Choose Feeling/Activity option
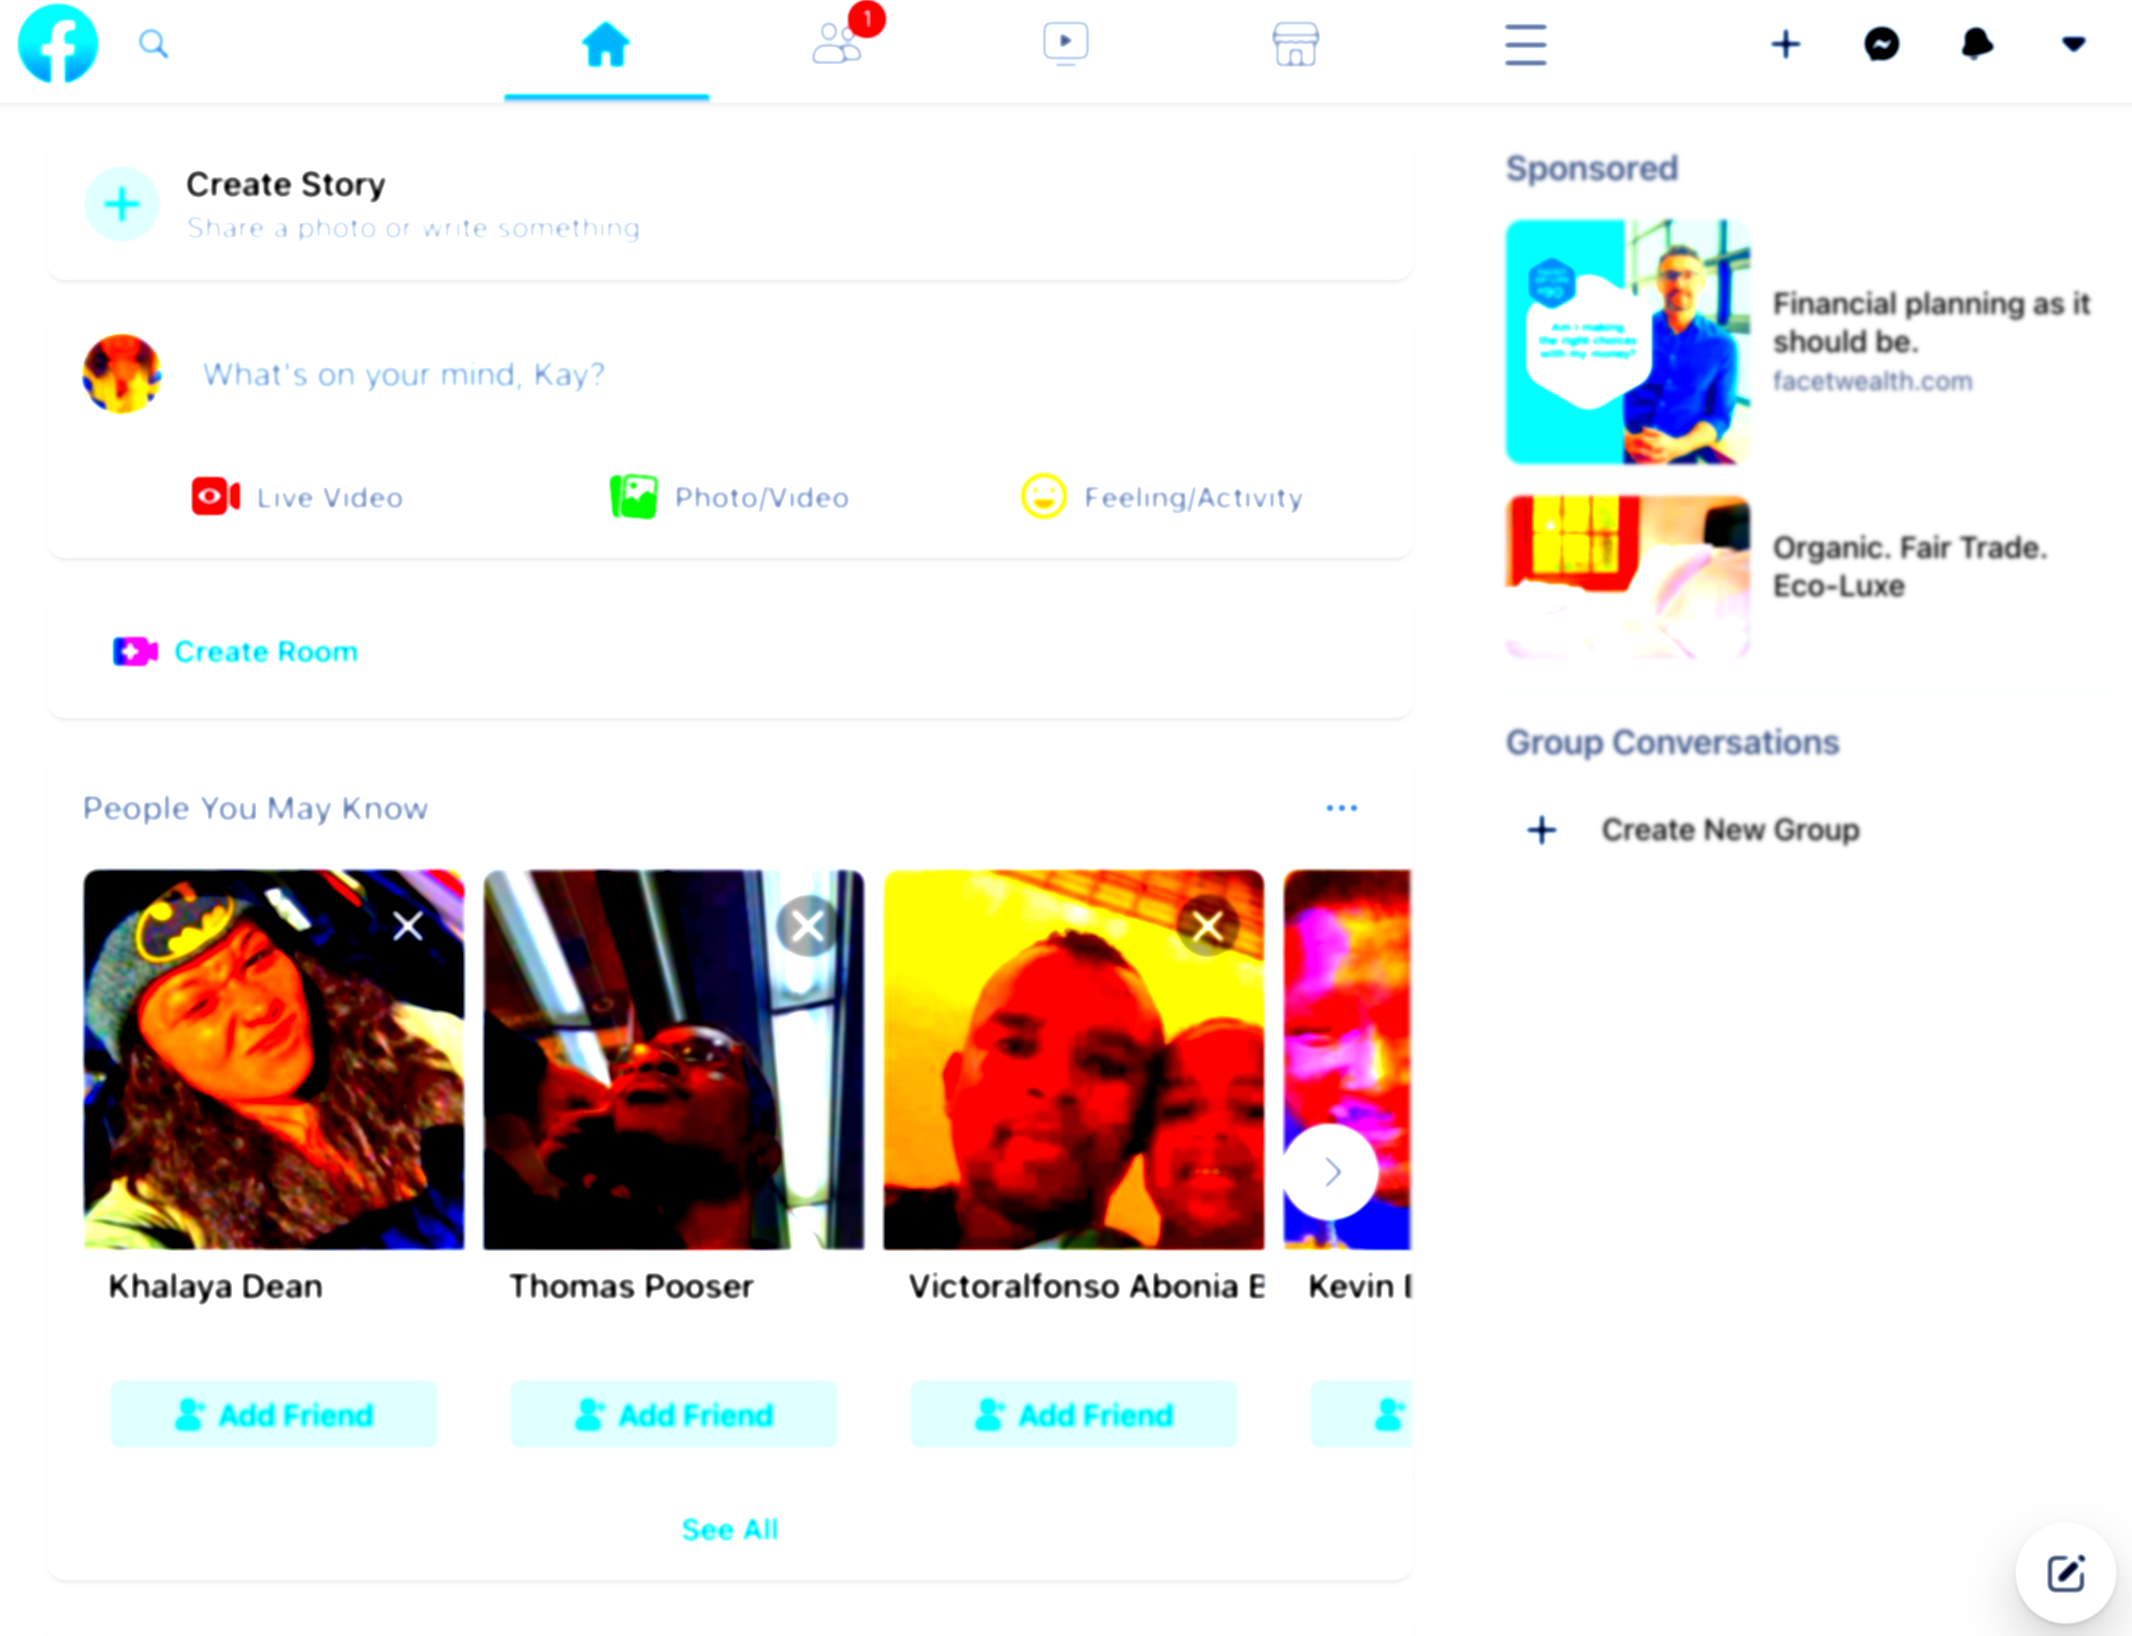The height and width of the screenshot is (1636, 2132). point(1162,497)
